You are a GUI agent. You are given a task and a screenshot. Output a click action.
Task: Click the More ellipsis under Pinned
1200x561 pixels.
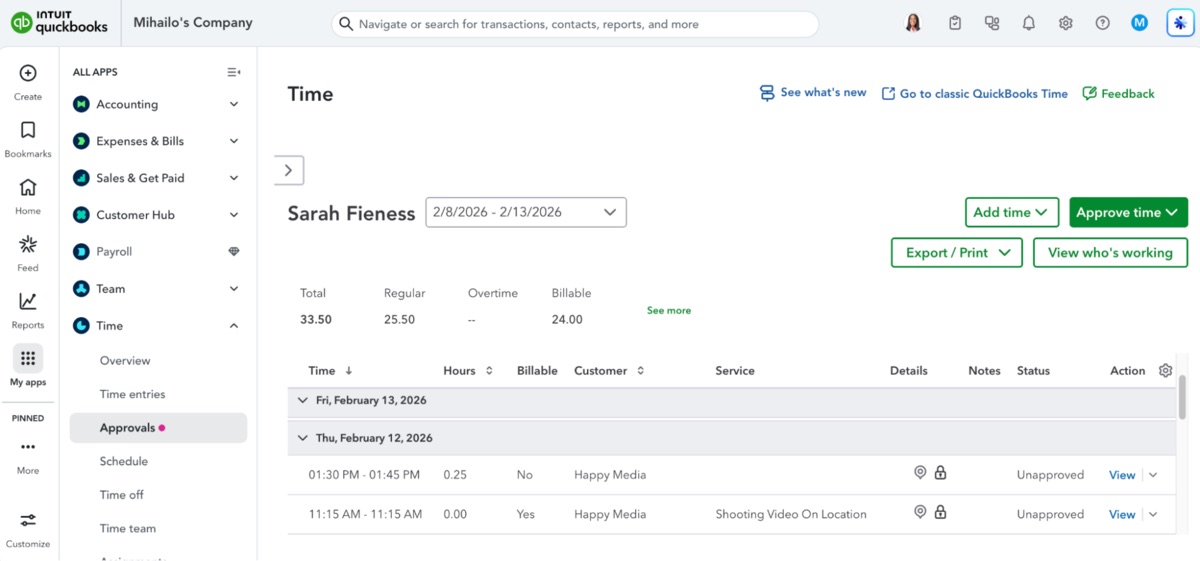pos(28,447)
